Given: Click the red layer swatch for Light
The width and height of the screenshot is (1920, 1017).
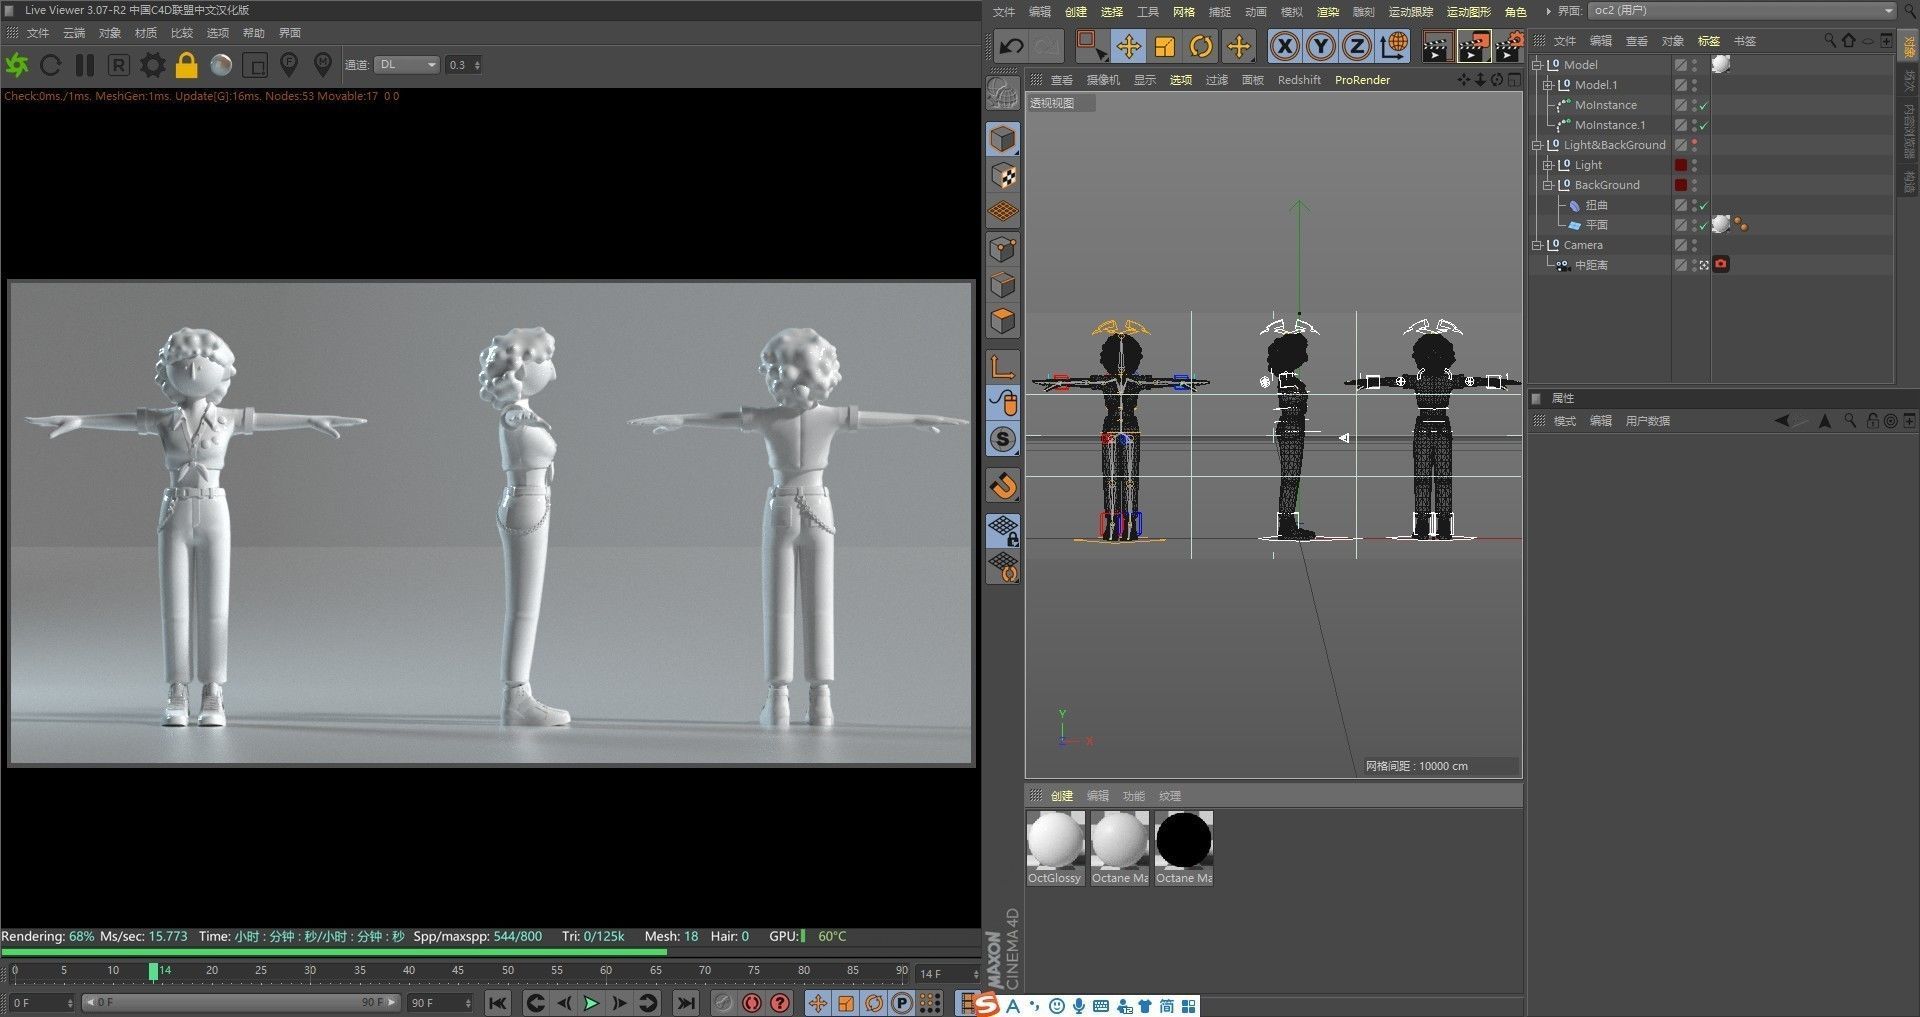Looking at the screenshot, I should (1681, 165).
